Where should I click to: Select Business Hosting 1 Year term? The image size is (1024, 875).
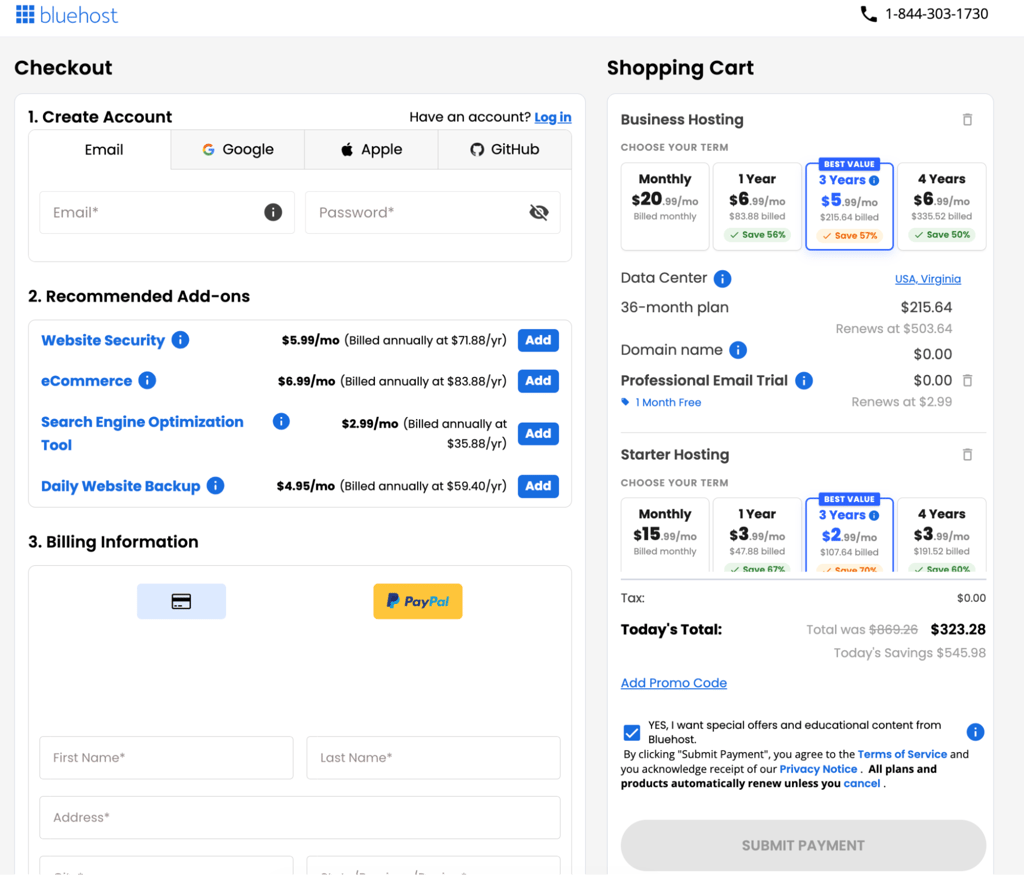point(757,206)
